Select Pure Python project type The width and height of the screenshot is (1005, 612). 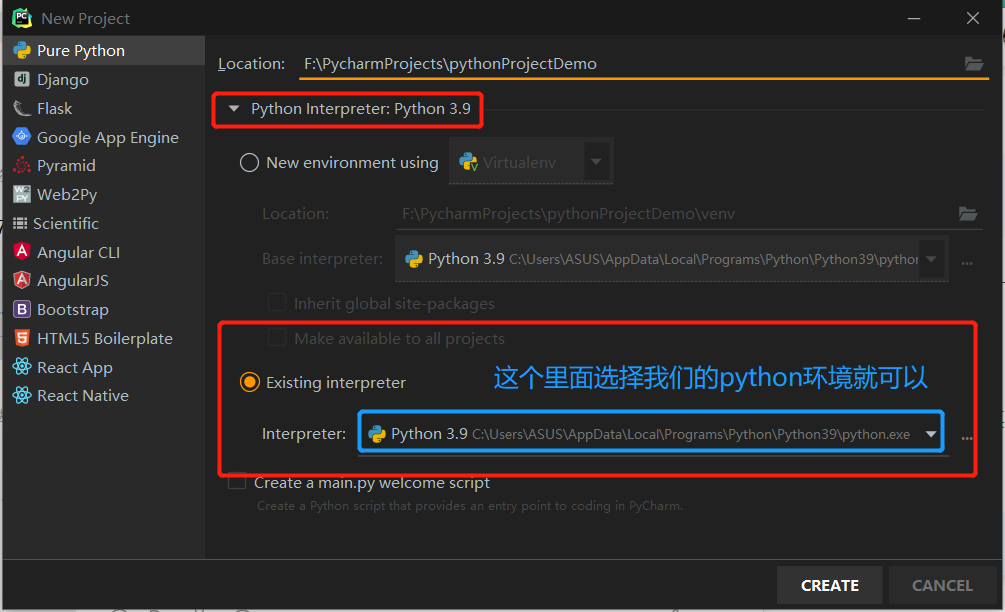pos(104,51)
